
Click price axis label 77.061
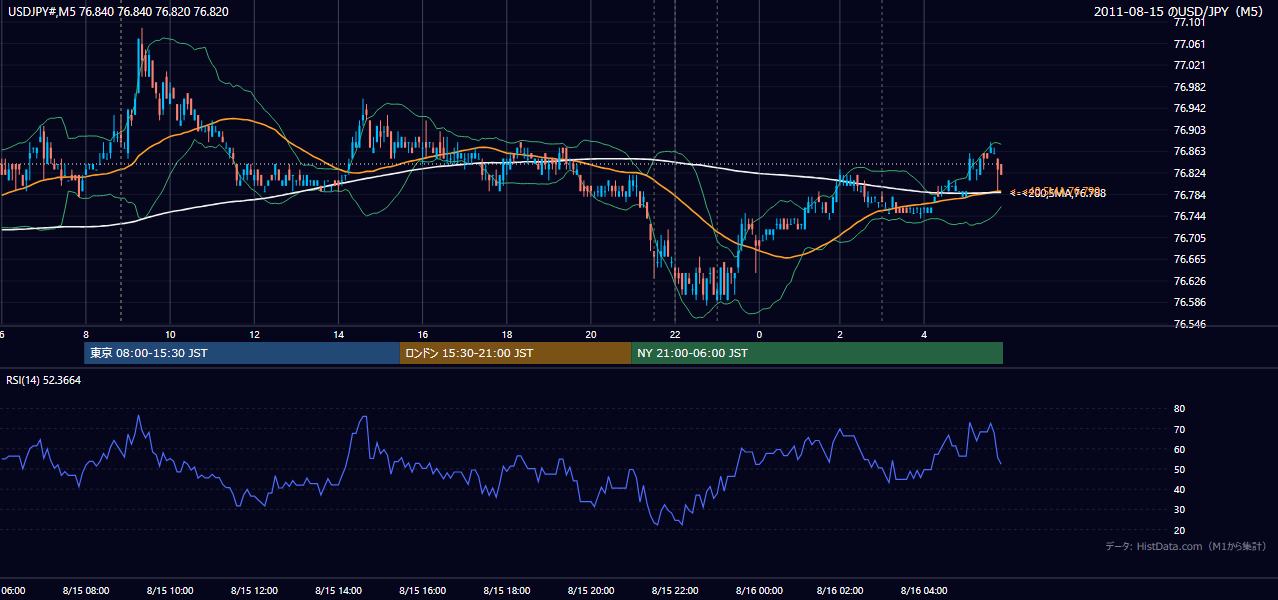1189,44
